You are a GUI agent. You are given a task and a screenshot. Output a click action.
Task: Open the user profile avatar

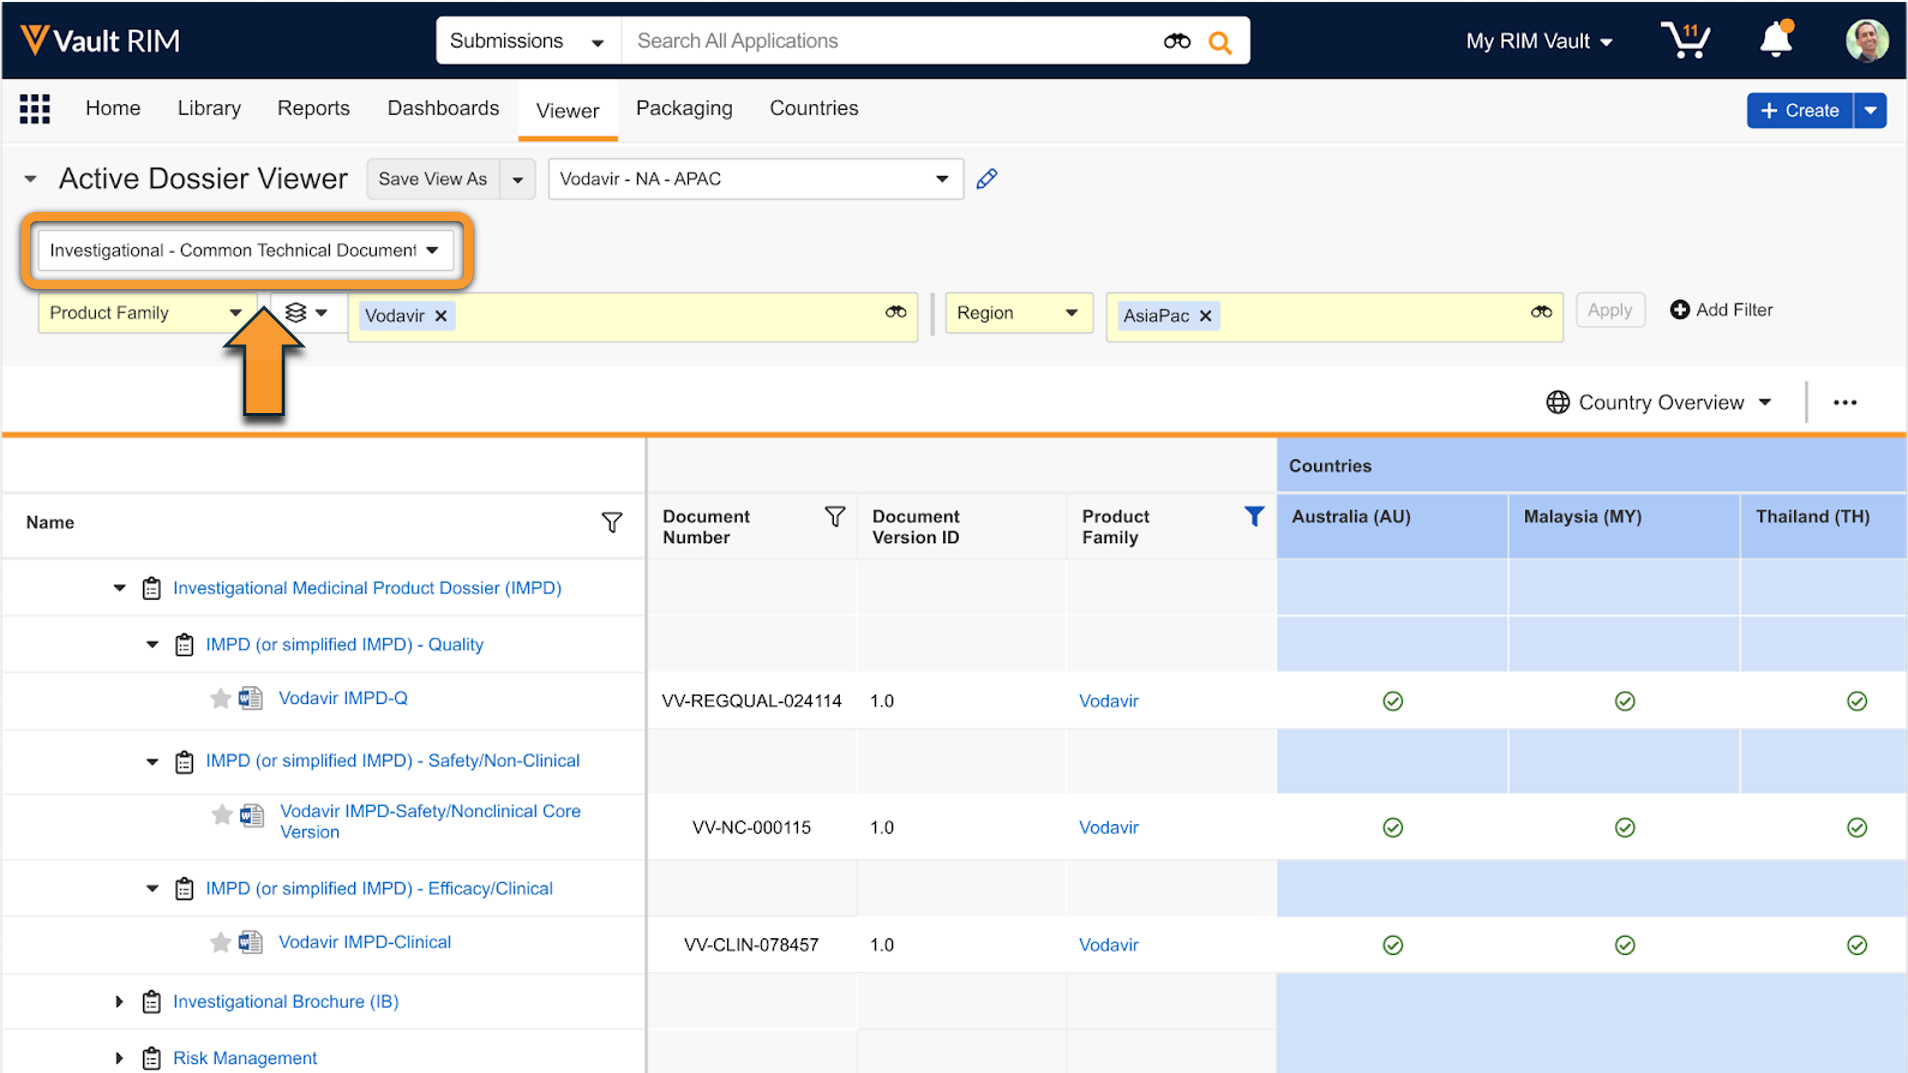pos(1866,40)
